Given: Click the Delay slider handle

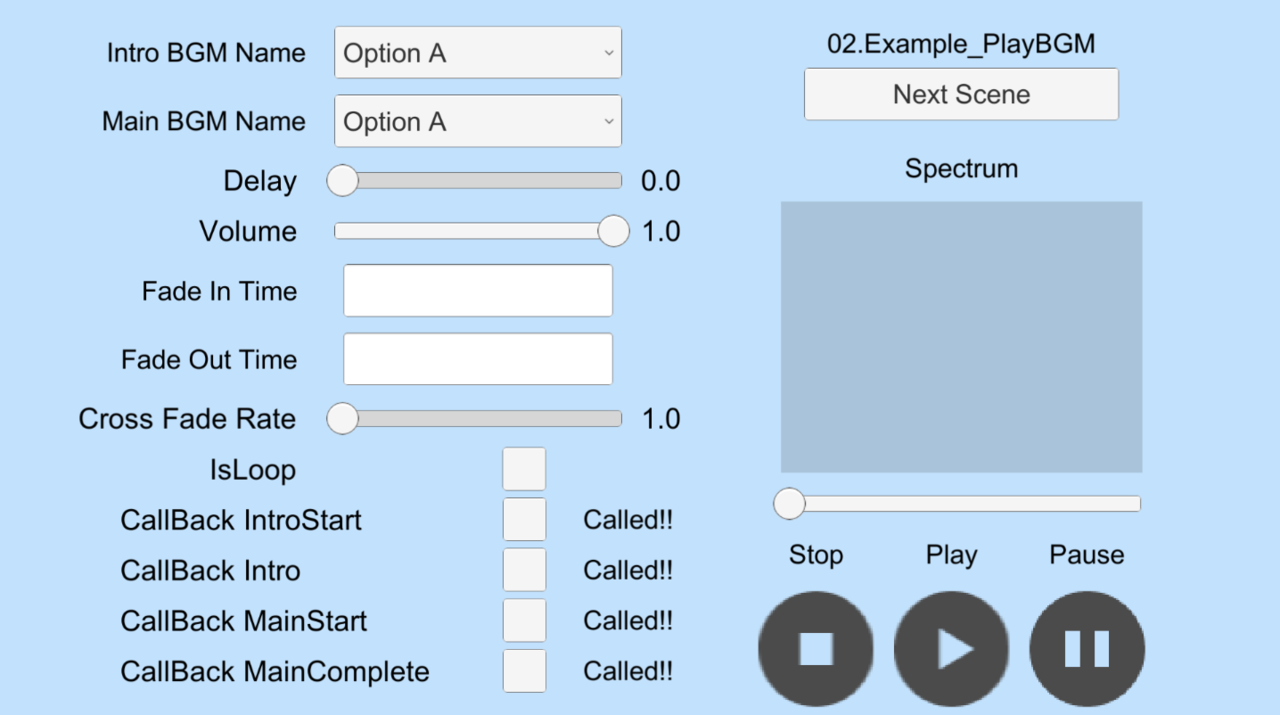Looking at the screenshot, I should (x=343, y=181).
